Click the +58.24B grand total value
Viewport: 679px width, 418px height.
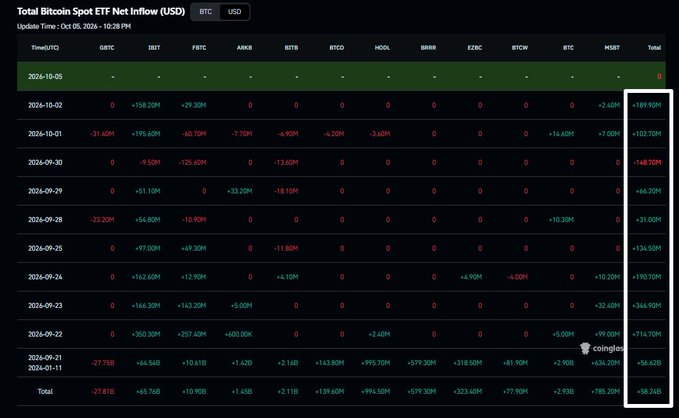[x=649, y=391]
